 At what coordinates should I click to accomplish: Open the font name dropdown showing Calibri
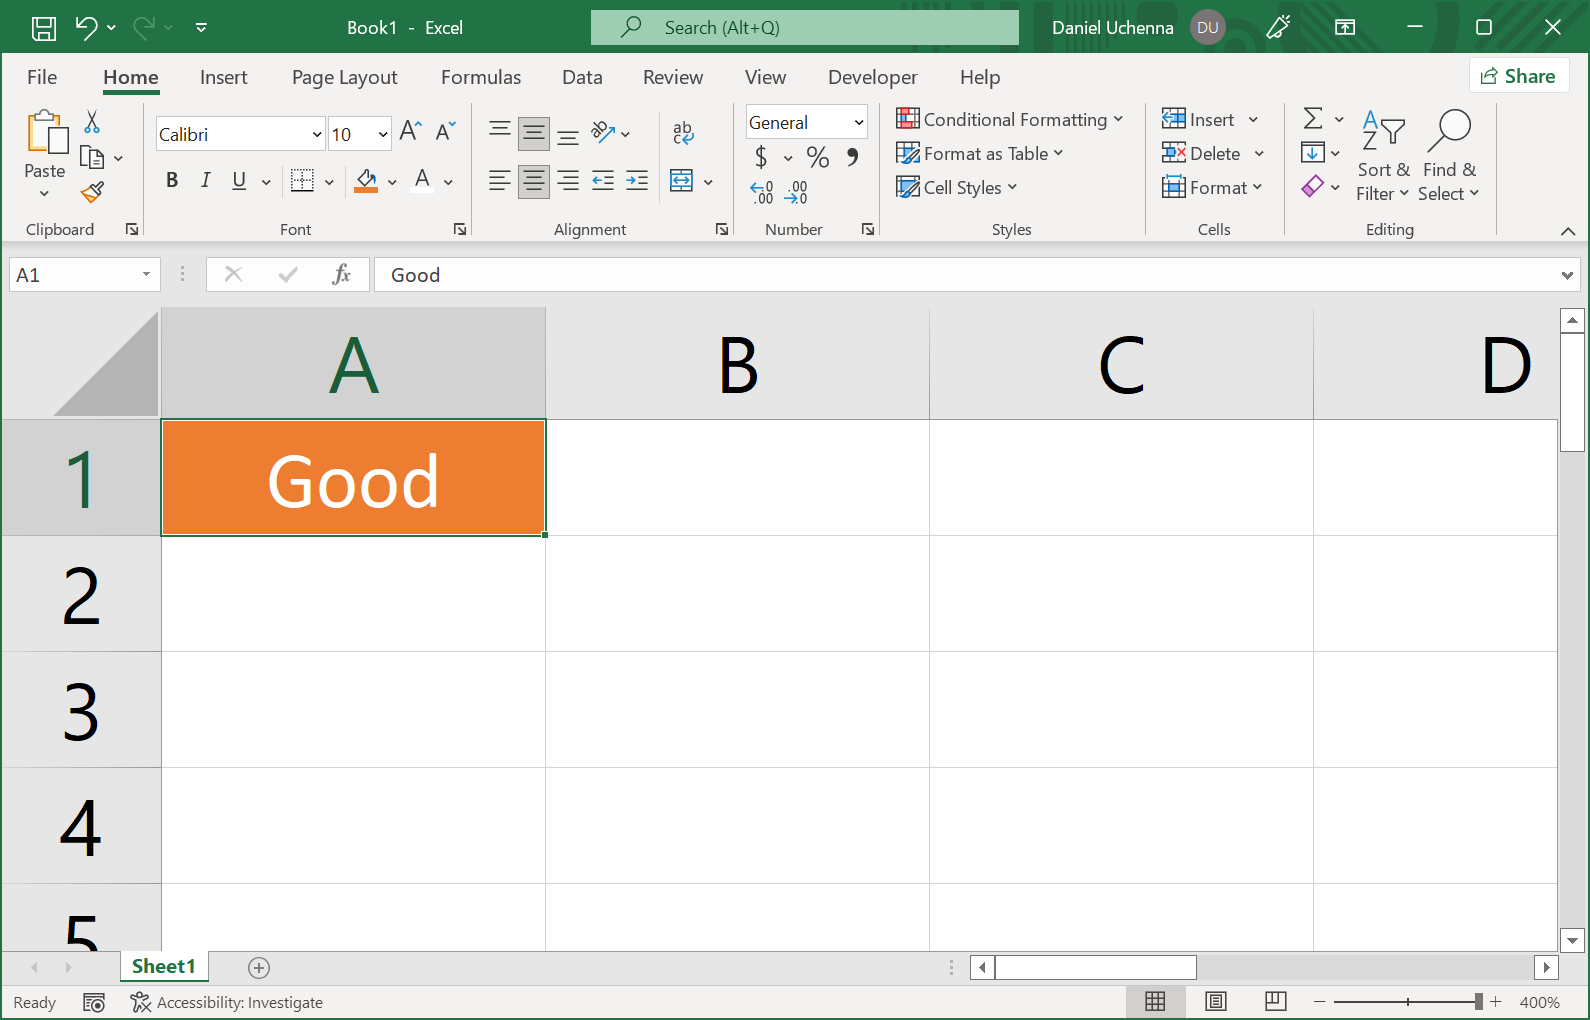tap(316, 134)
